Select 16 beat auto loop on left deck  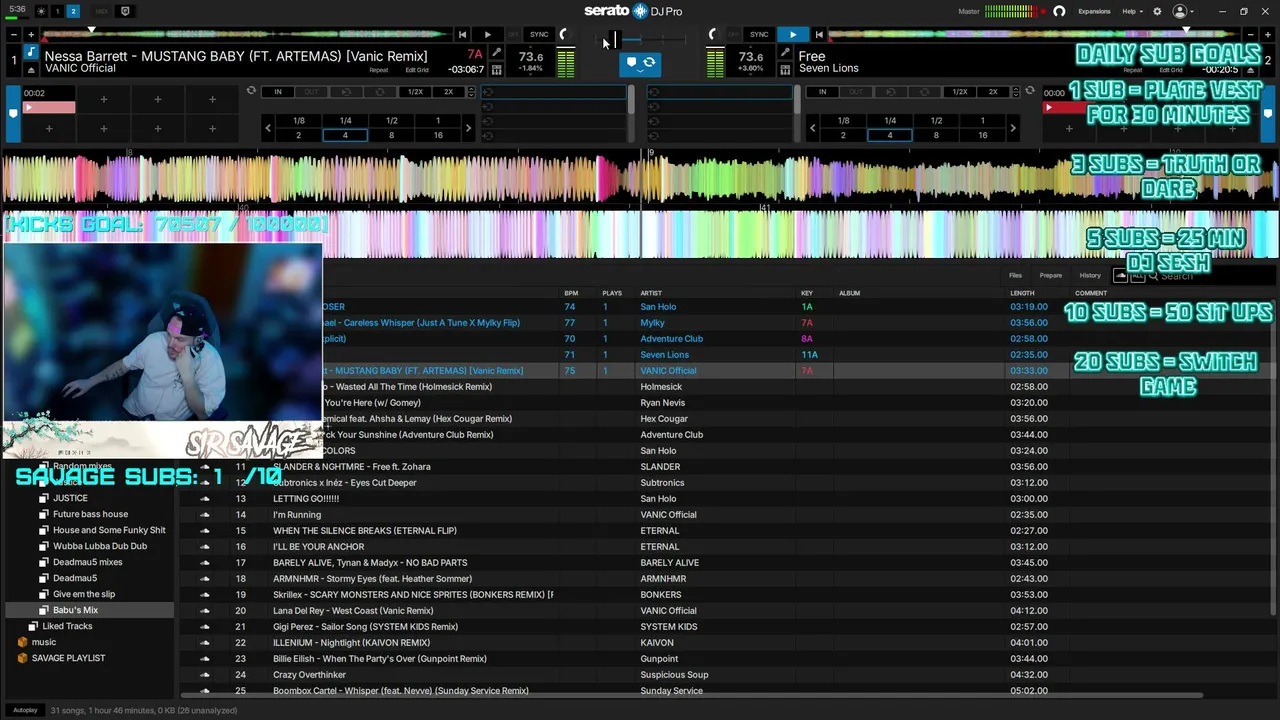point(438,135)
